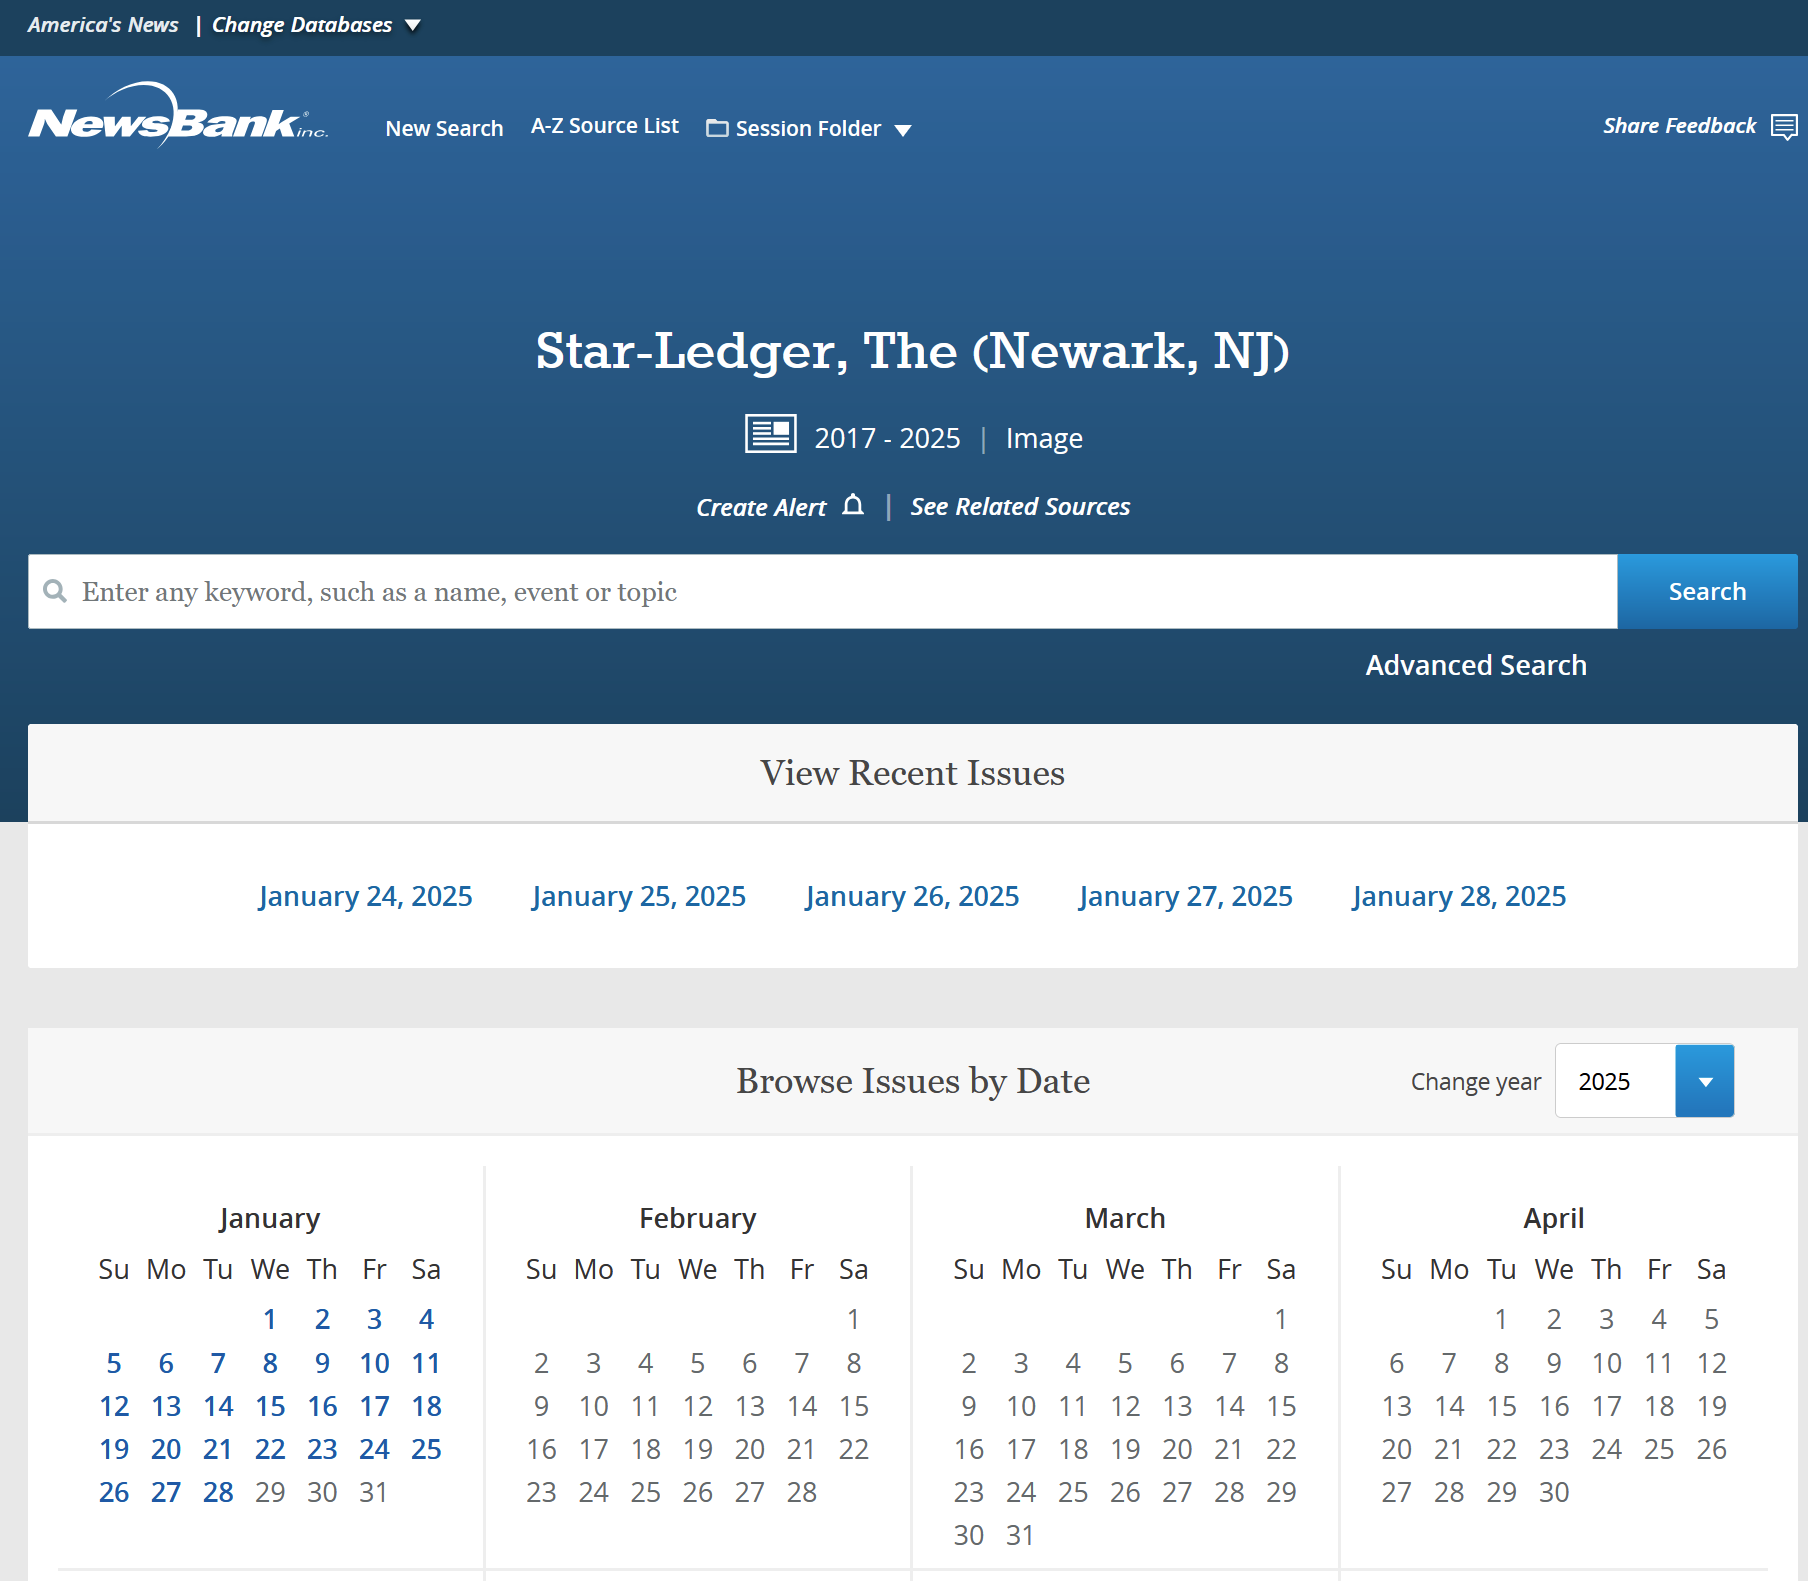This screenshot has width=1808, height=1581.
Task: Click See Related Sources link
Action: (1019, 507)
